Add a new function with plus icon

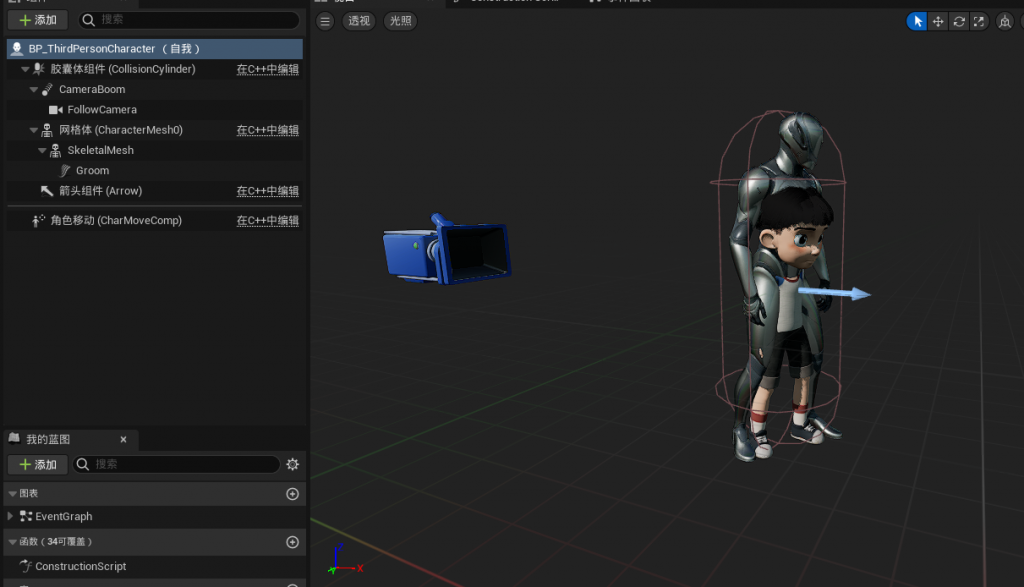point(293,542)
